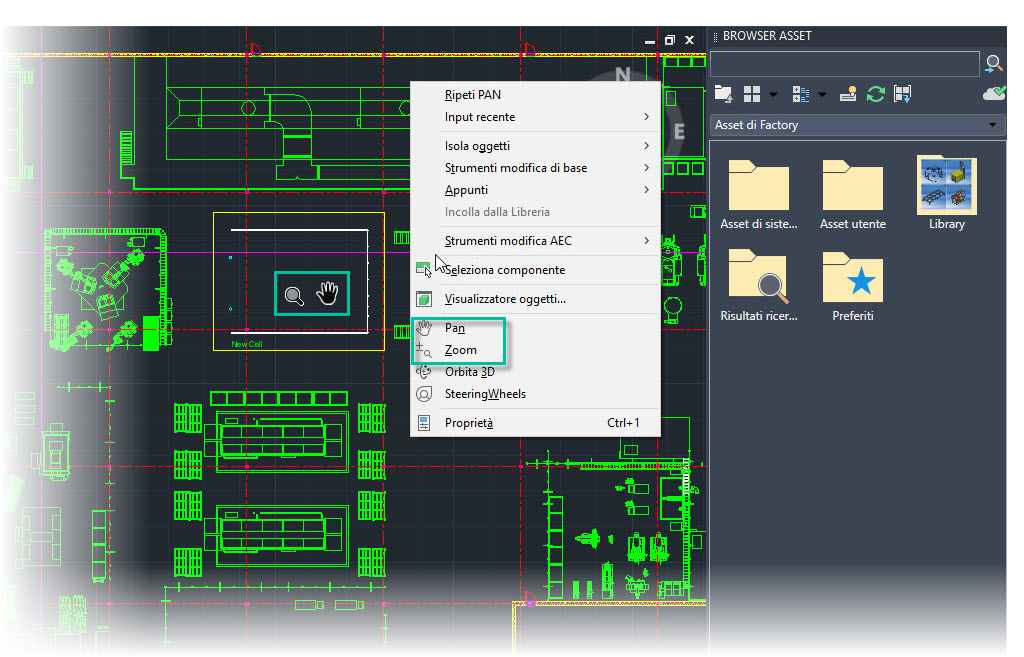Open SteeringWheels navigation

click(487, 393)
